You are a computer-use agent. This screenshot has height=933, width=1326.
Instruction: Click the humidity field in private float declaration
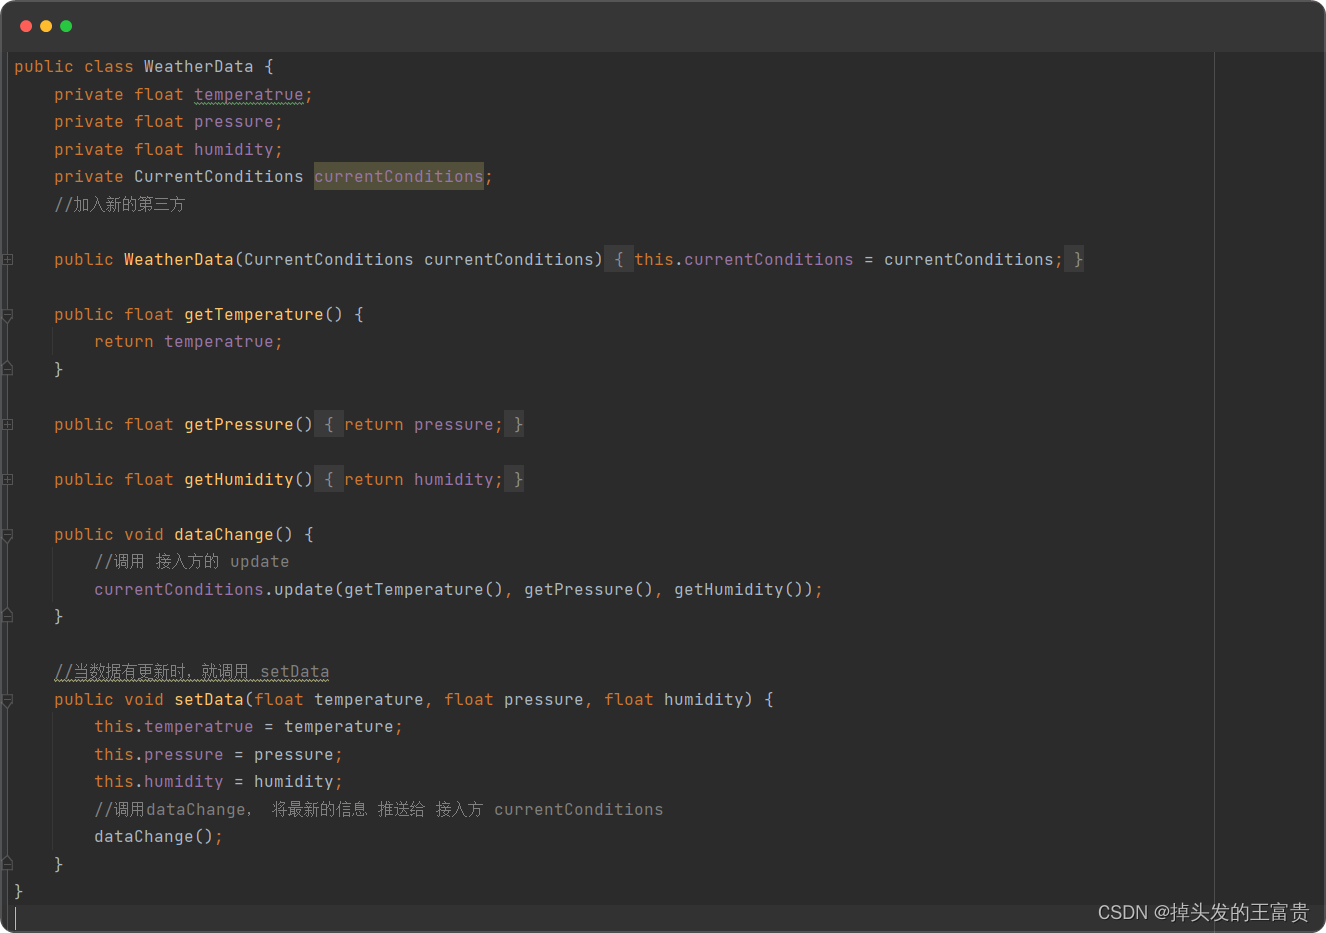pos(234,150)
